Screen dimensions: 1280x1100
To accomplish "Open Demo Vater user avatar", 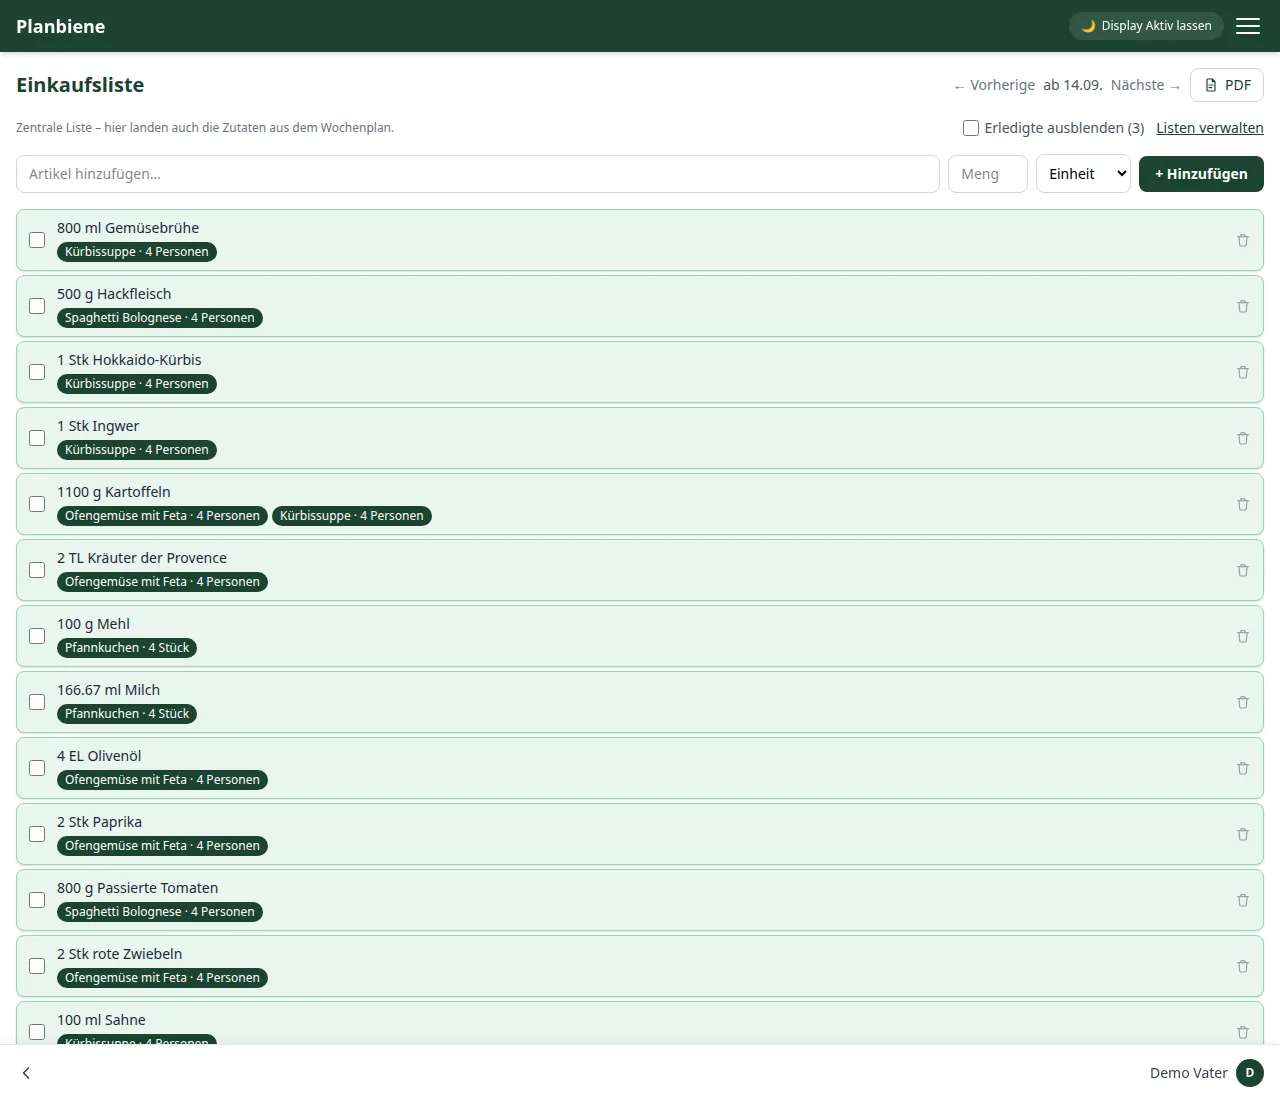I will [1250, 1073].
